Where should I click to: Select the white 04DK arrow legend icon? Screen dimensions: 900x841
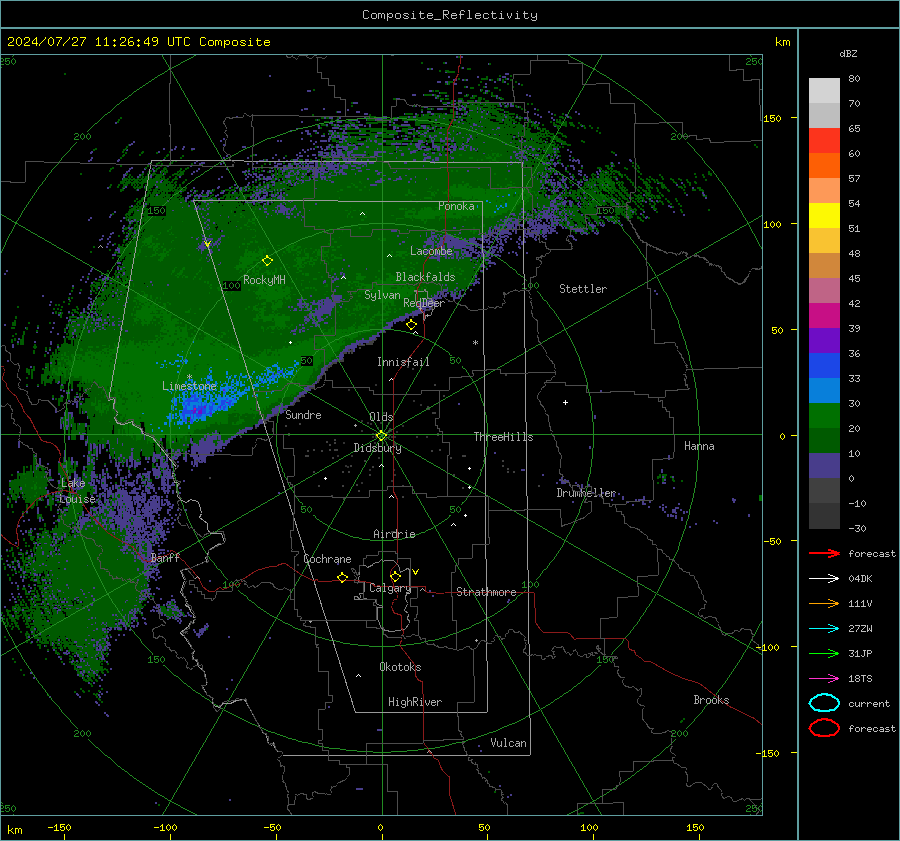824,578
